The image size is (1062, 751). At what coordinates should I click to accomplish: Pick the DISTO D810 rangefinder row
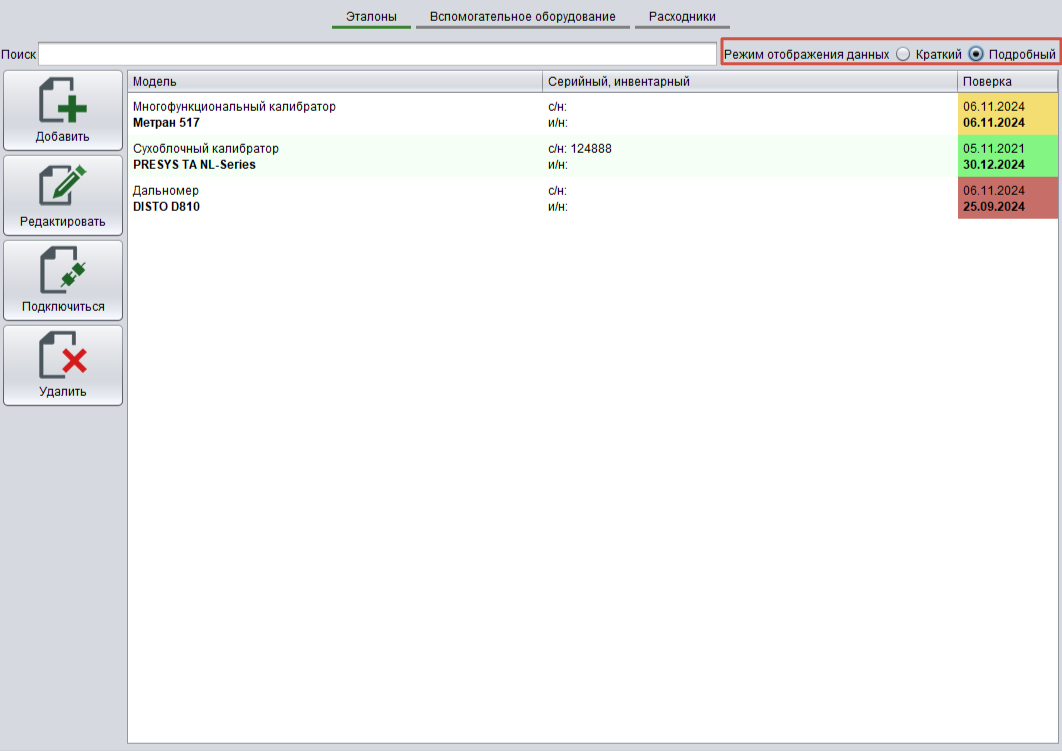(335, 198)
